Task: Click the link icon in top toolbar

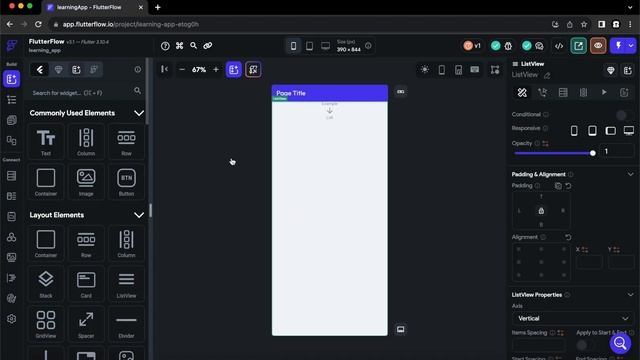Action: pyautogui.click(x=208, y=46)
